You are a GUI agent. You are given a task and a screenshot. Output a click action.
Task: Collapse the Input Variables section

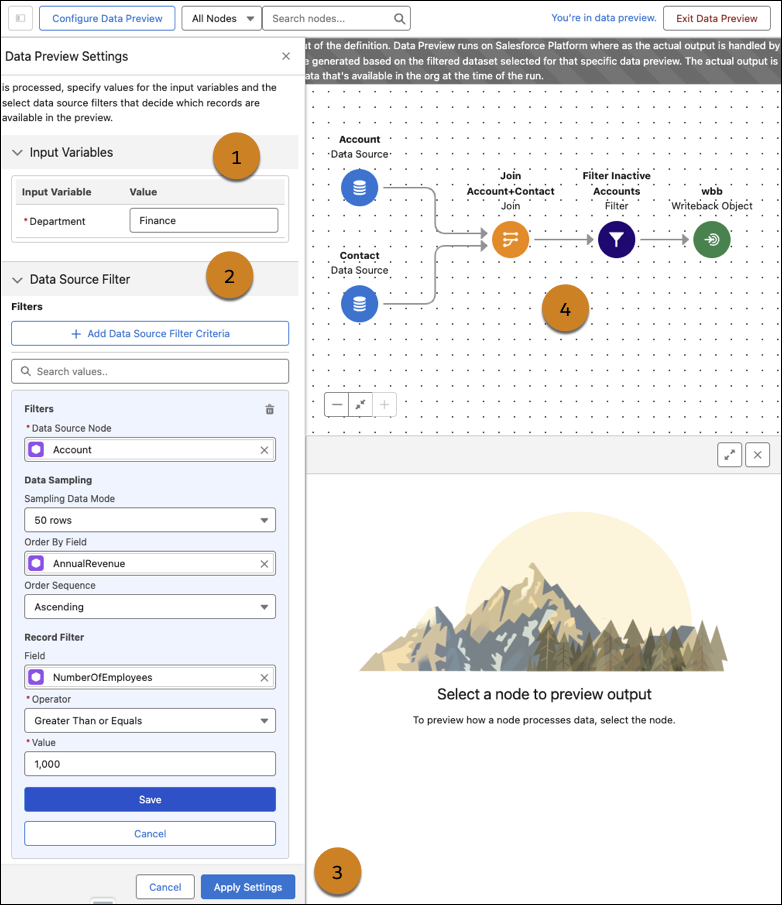(x=18, y=152)
